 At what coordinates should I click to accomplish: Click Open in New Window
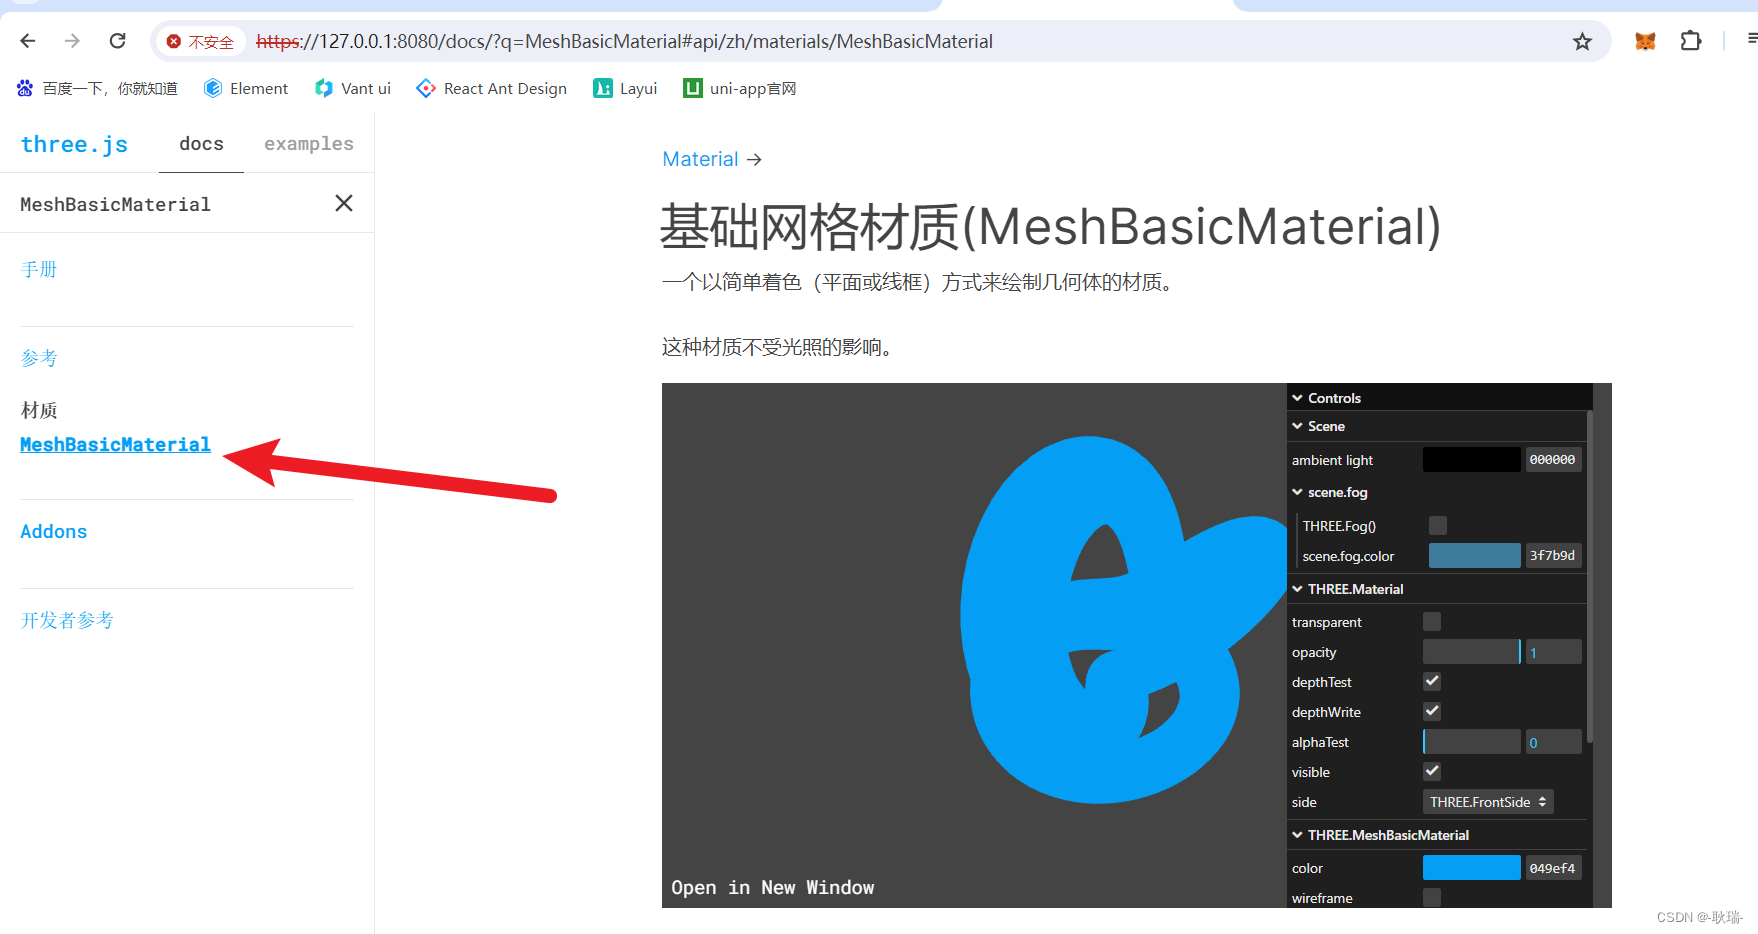pyautogui.click(x=773, y=887)
